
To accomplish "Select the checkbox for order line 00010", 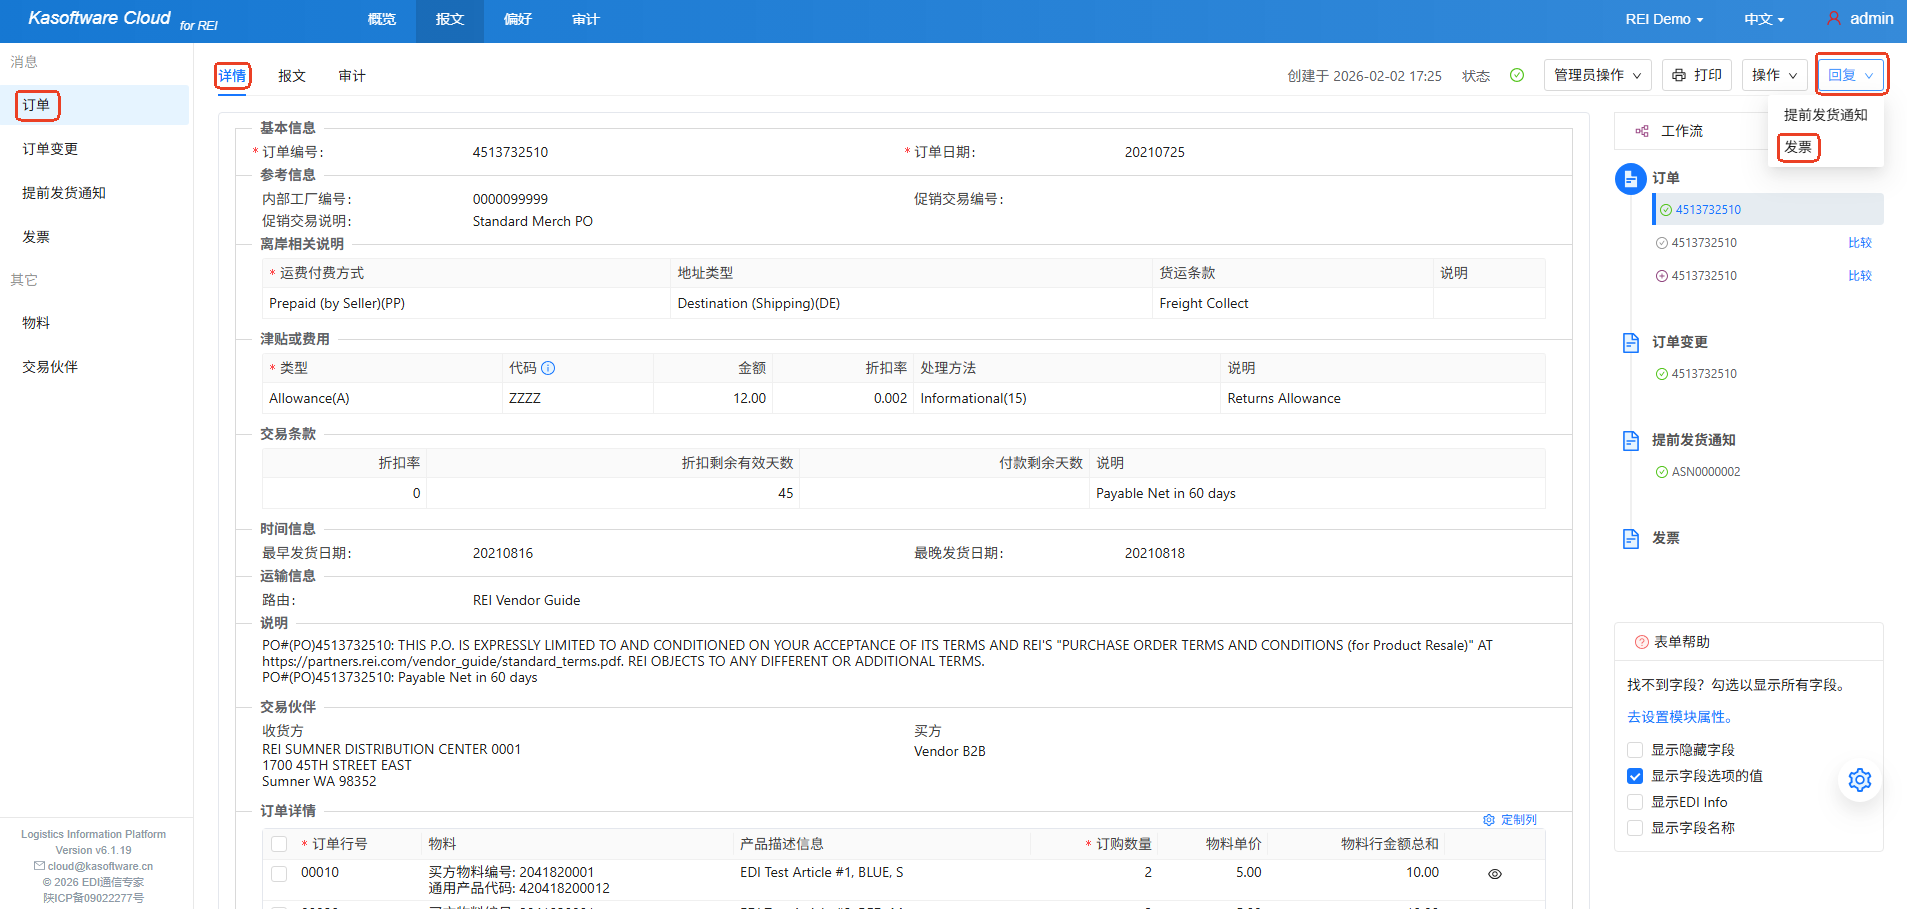I will pos(279,873).
